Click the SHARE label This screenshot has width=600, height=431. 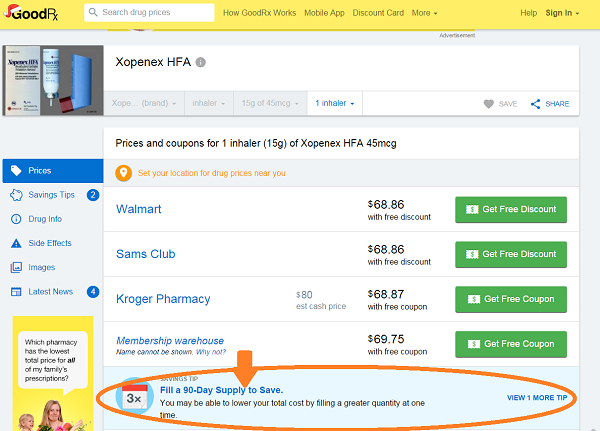pyautogui.click(x=557, y=104)
